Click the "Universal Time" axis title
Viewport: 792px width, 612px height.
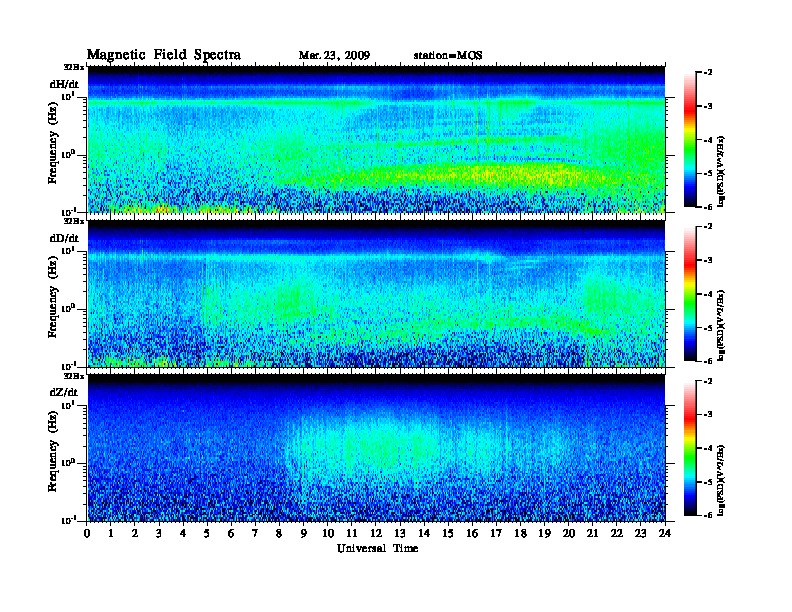tap(377, 548)
